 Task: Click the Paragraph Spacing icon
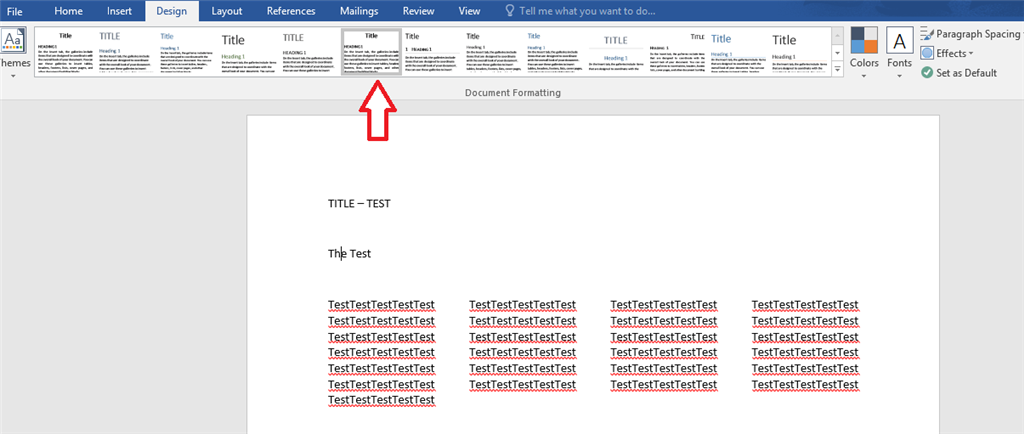pos(927,34)
